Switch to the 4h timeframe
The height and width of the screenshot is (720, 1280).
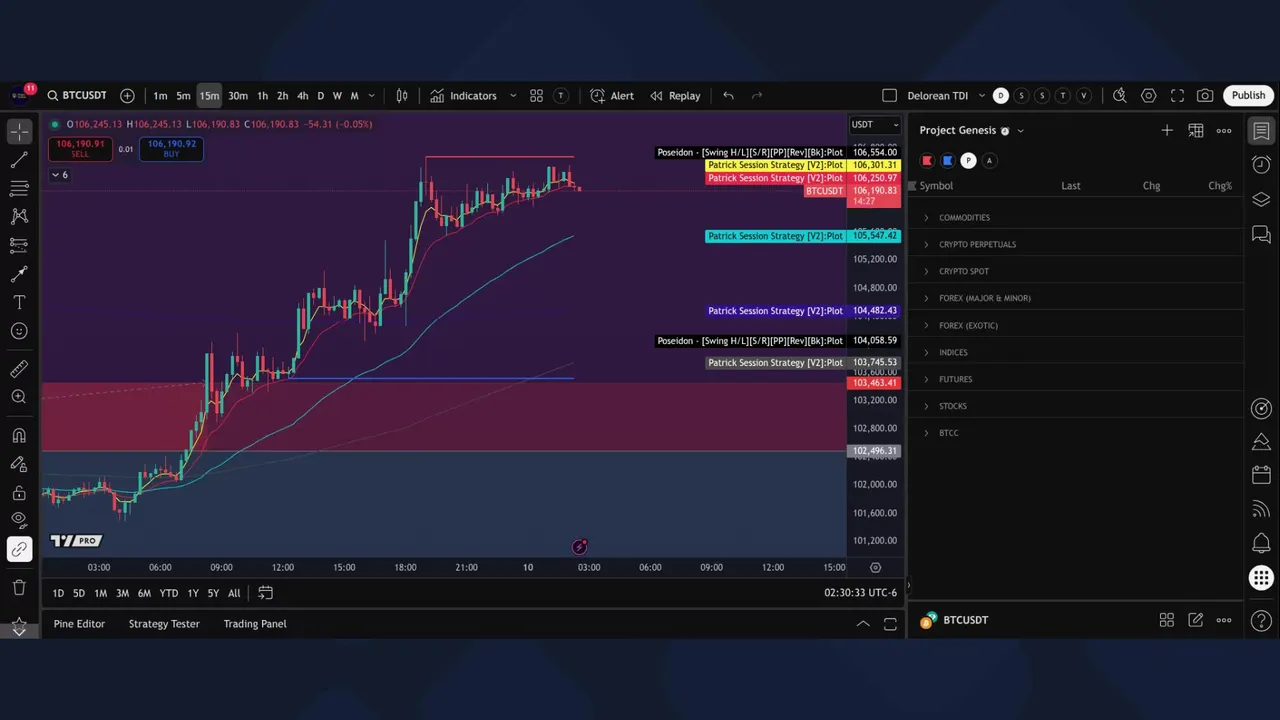pyautogui.click(x=303, y=96)
